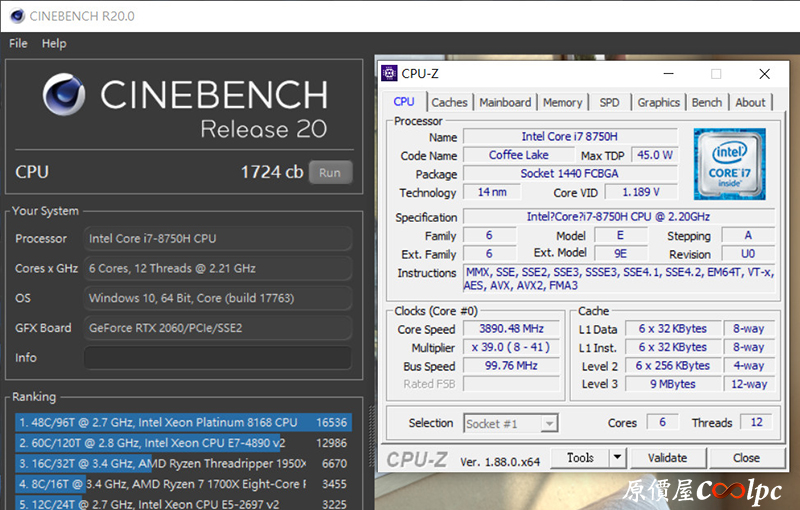The image size is (800, 510).
Task: Click the Name value Intel Core i7 8750H
Action: [570, 137]
